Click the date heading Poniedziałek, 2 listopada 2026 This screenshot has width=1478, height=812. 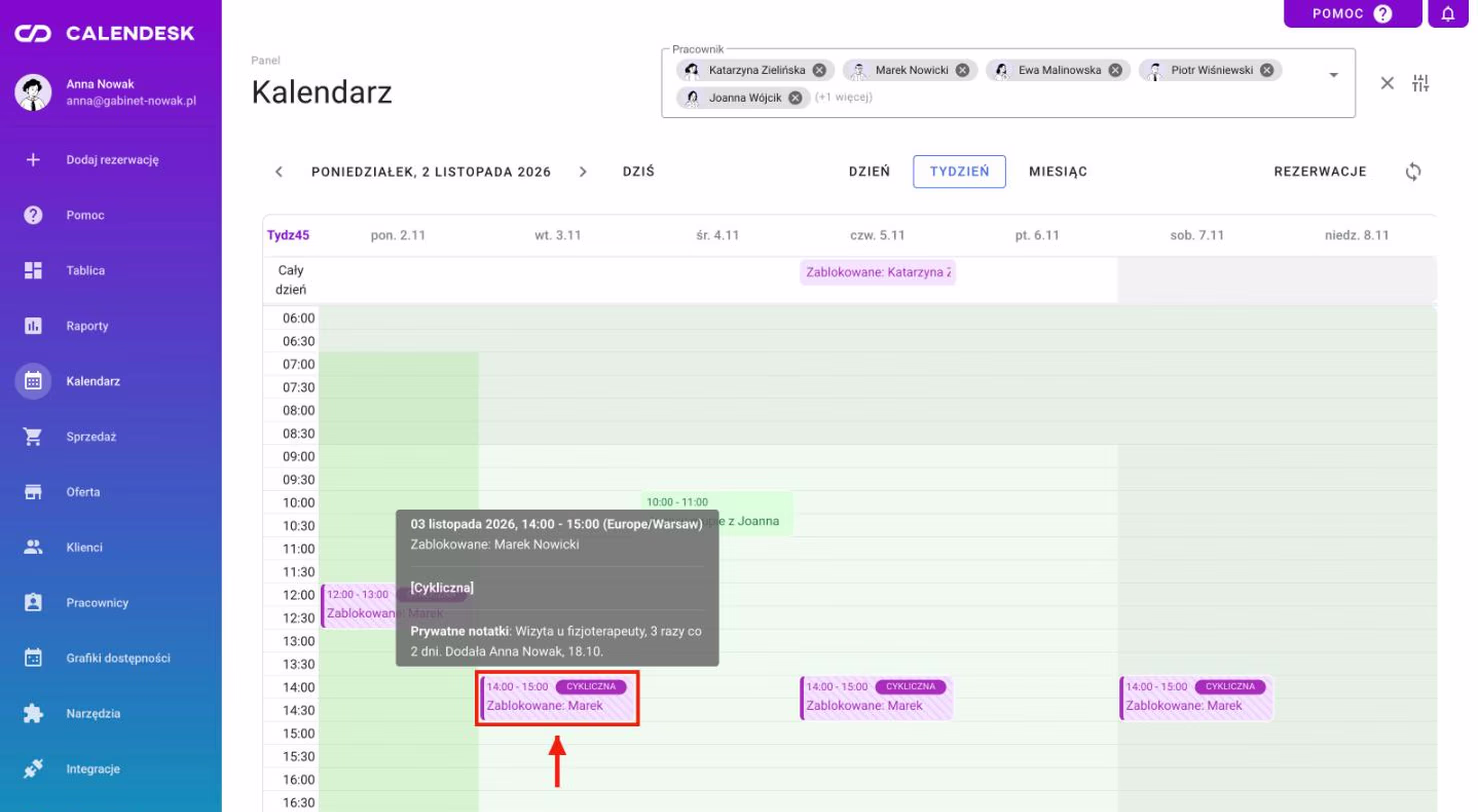pos(431,172)
